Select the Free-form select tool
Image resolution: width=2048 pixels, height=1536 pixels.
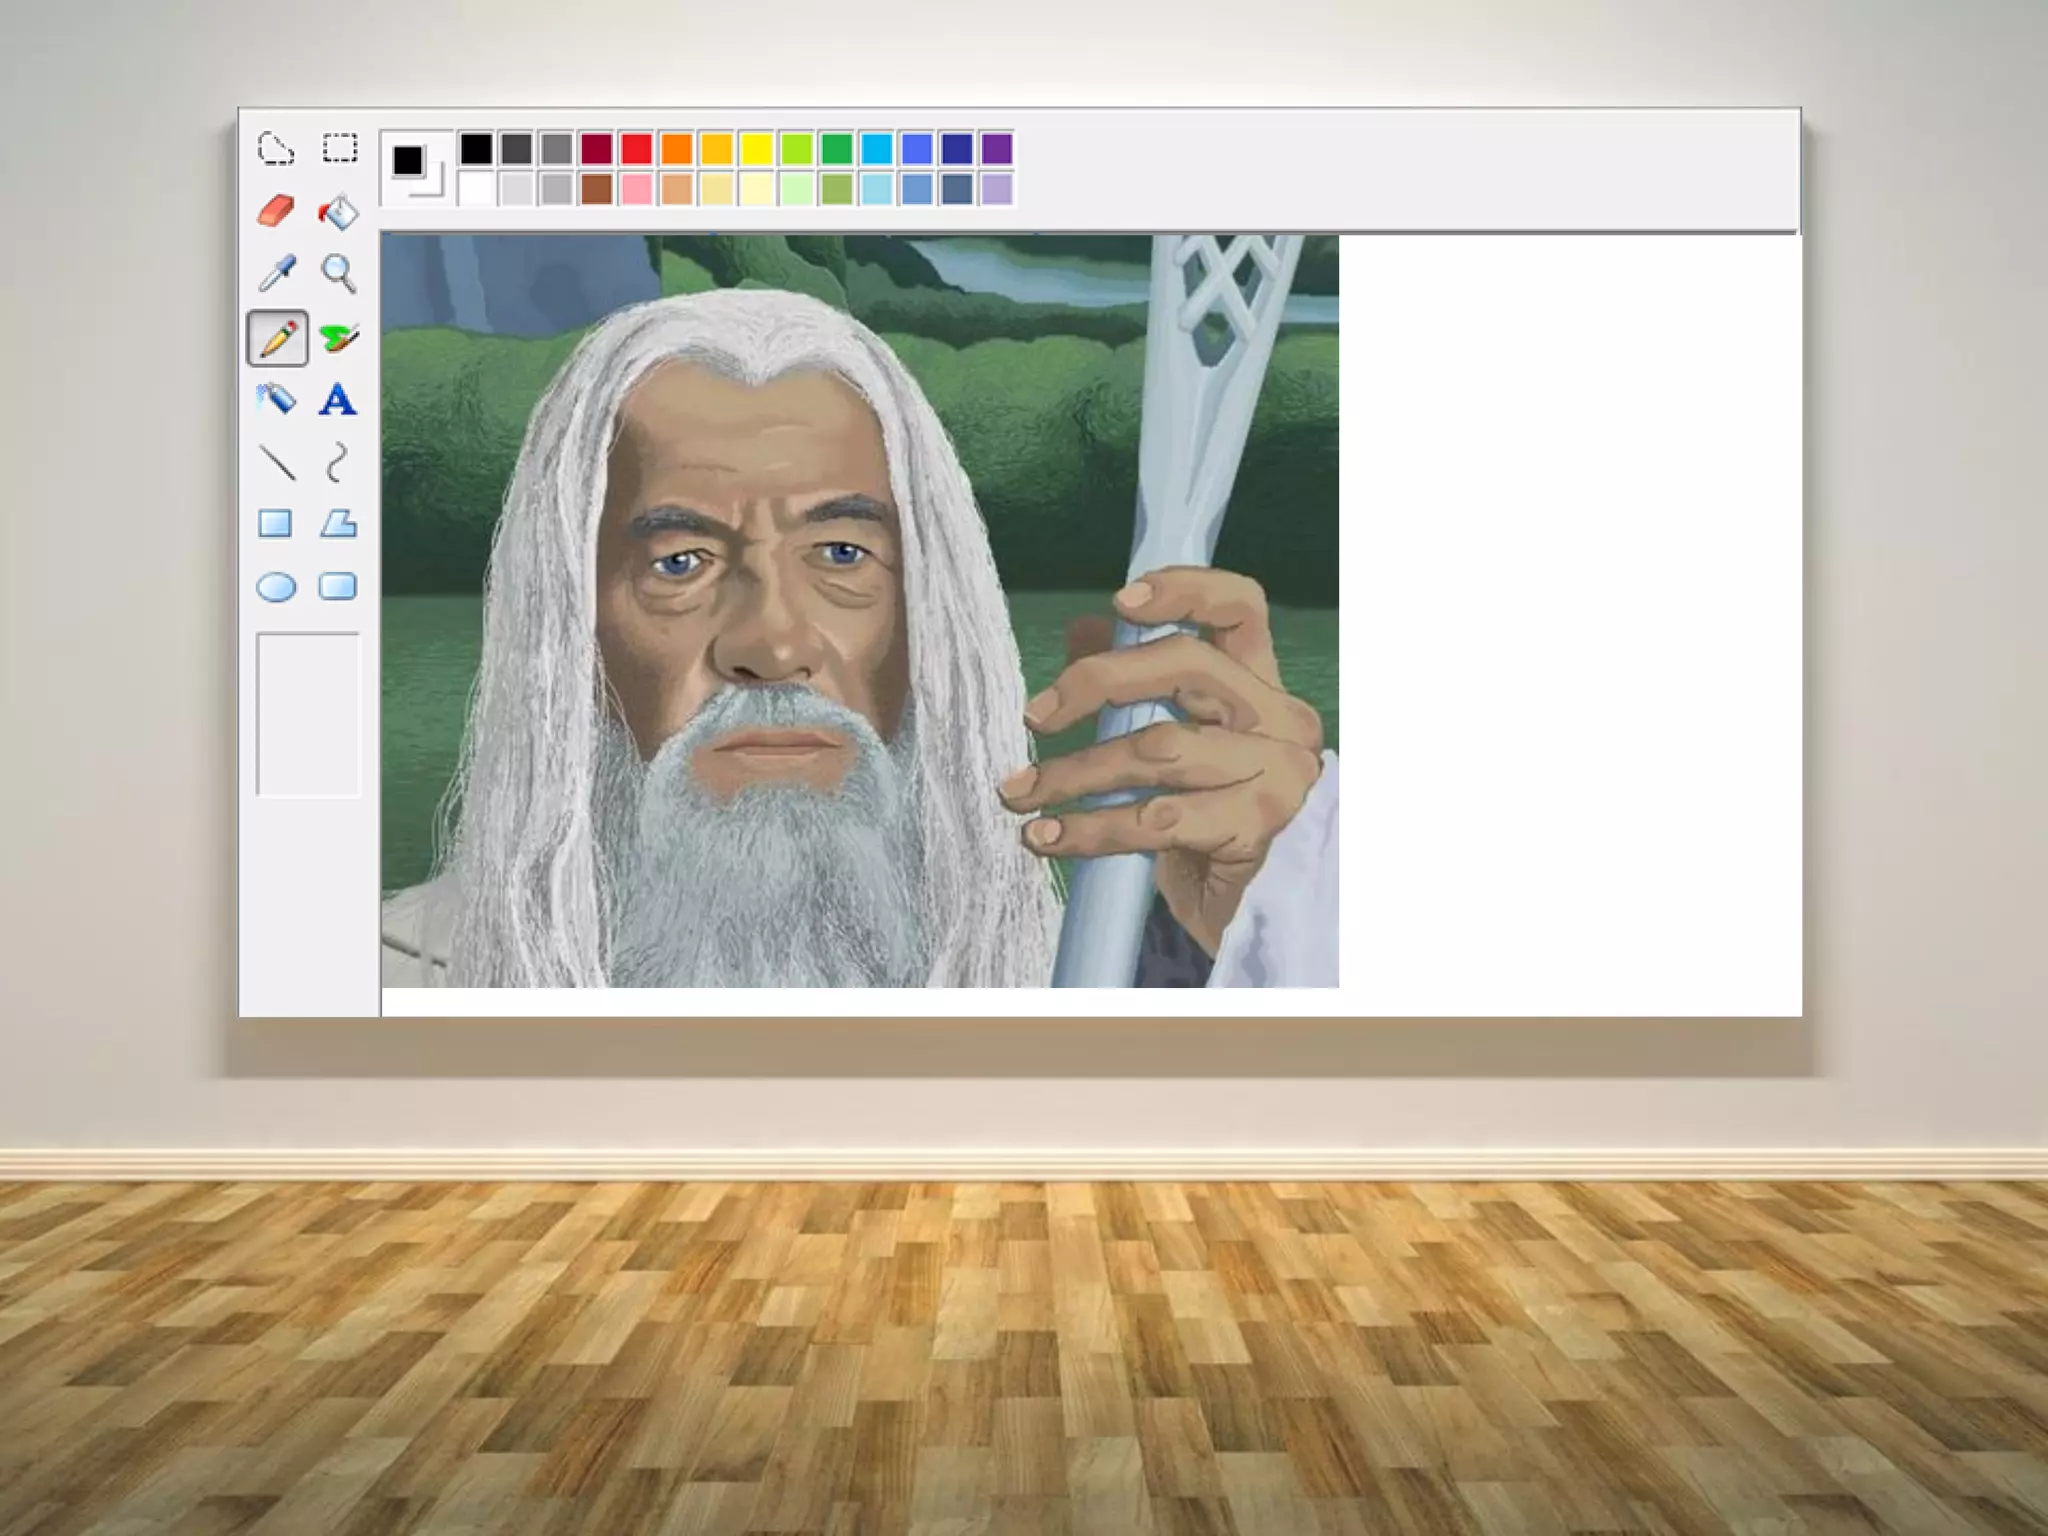(275, 149)
